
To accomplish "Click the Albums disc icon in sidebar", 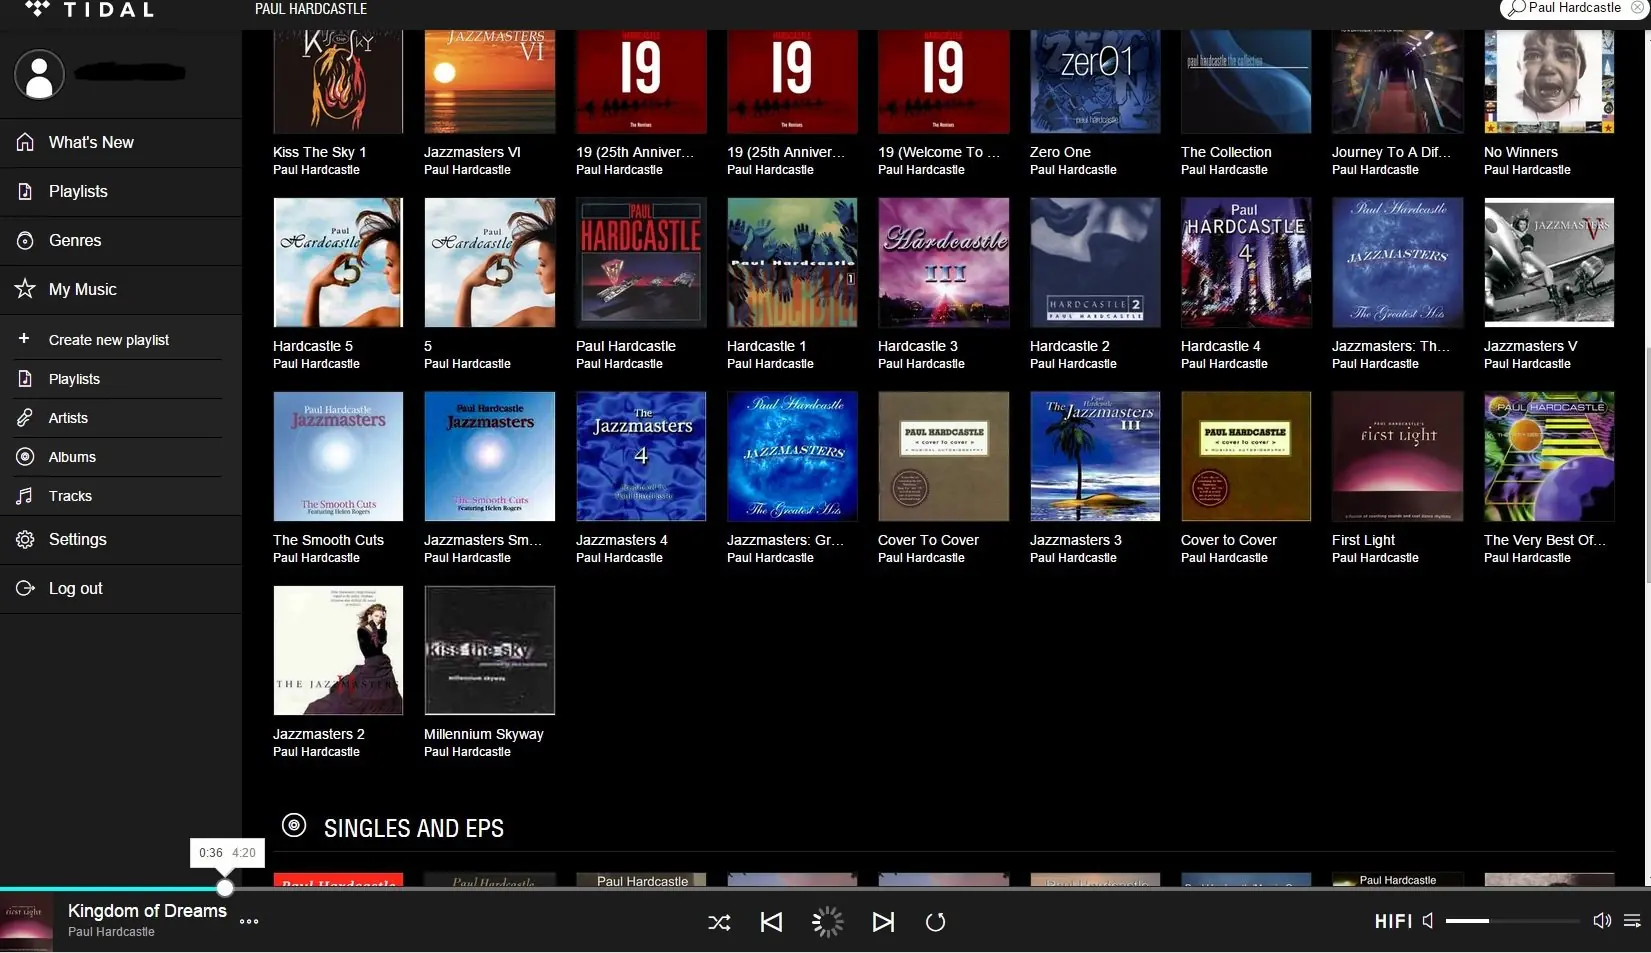I will tap(25, 457).
